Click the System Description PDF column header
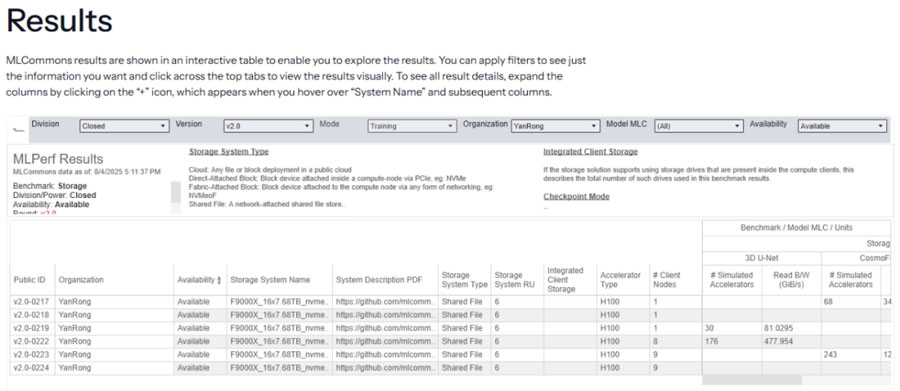The image size is (900, 391). [379, 280]
